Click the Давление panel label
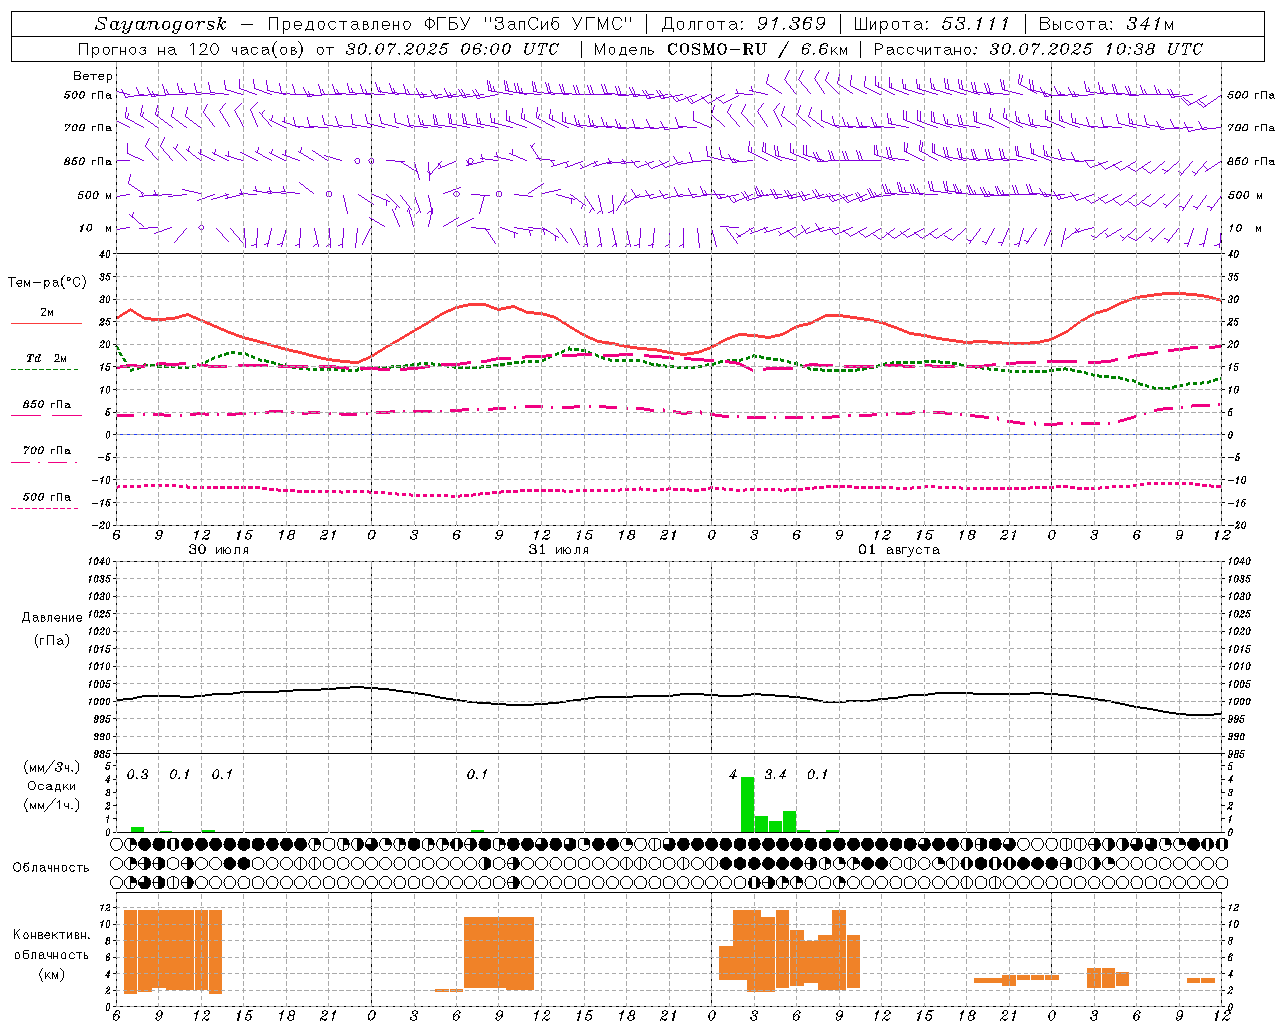The width and height of the screenshot is (1280, 1024). [x=52, y=618]
